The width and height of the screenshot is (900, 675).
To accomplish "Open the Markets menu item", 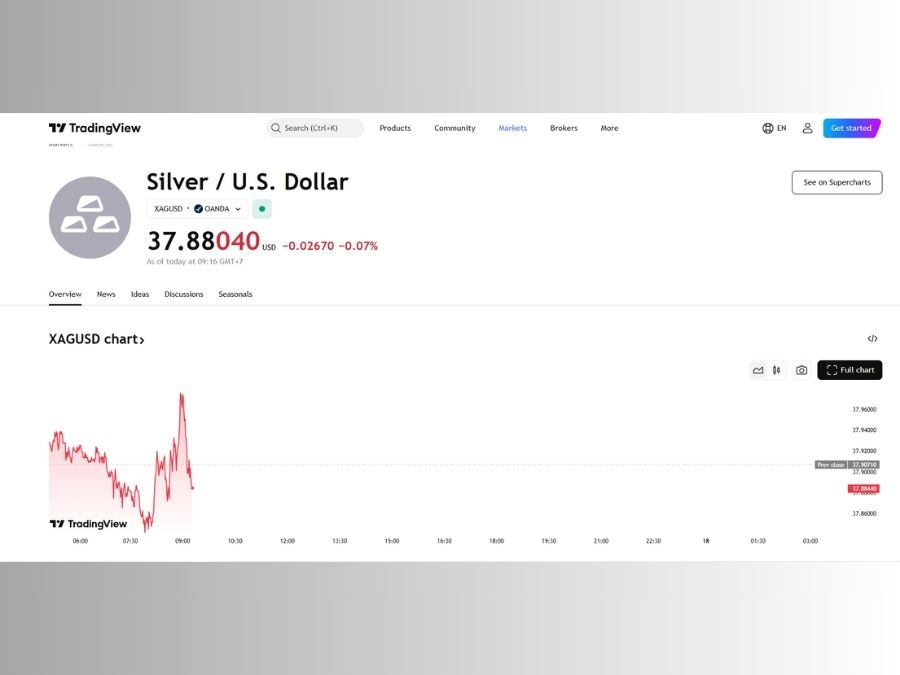I will pos(513,128).
